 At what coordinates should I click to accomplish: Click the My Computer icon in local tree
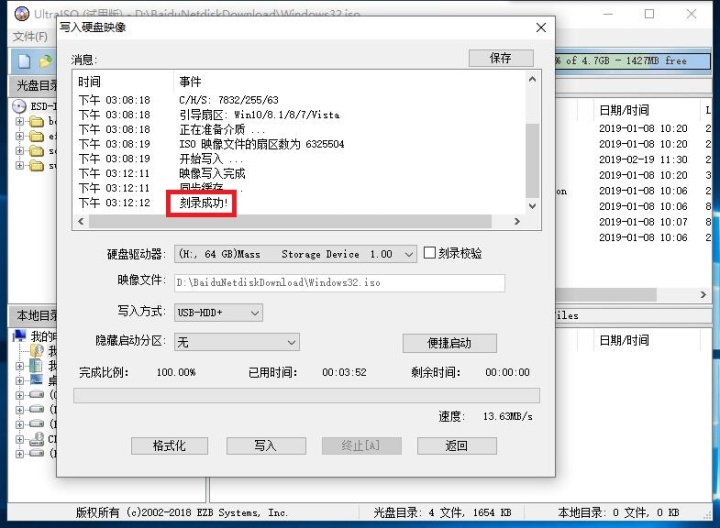click(x=20, y=336)
